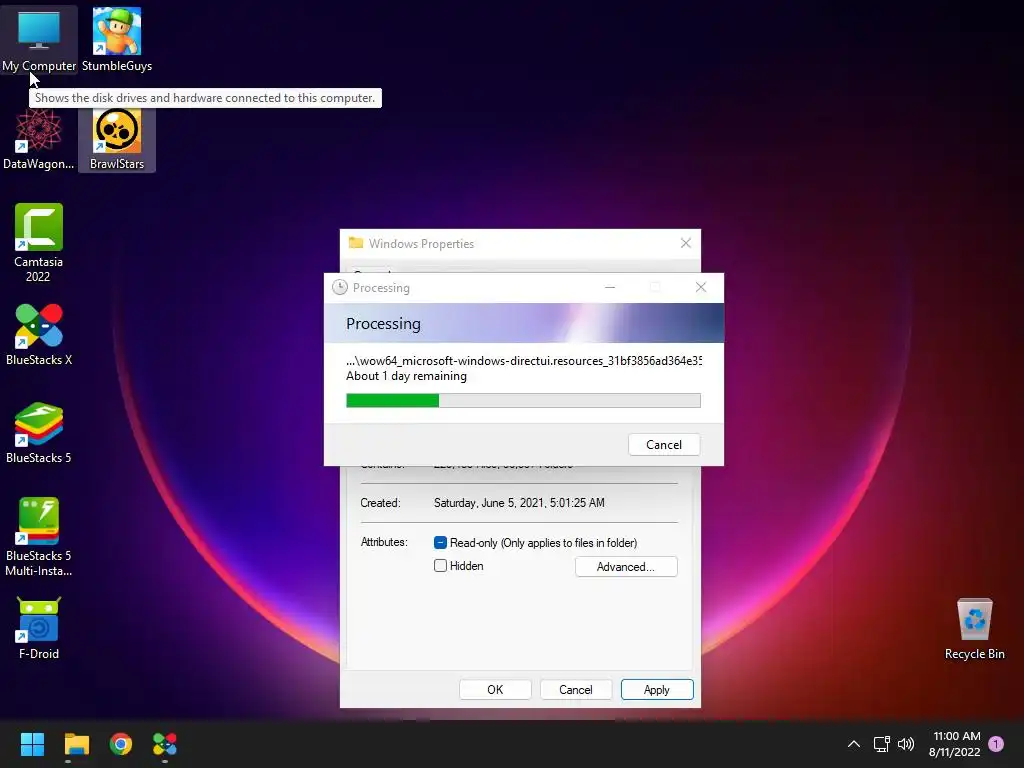
Task: Open the taskbar clock showing 11:00 AM
Action: tap(955, 744)
